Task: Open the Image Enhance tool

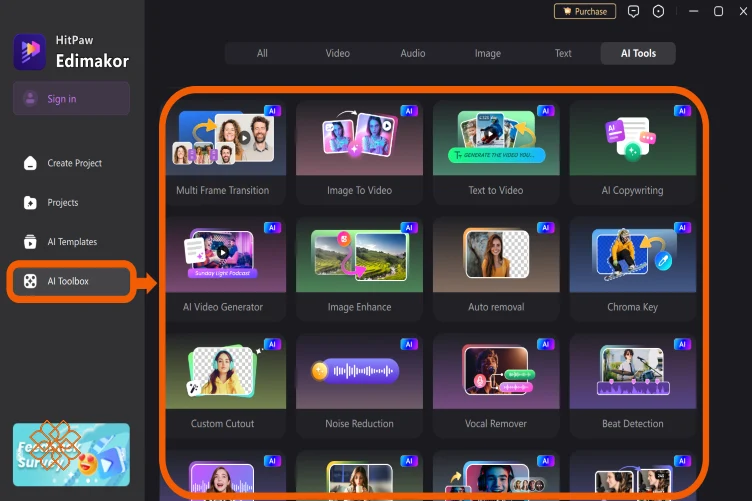Action: tap(359, 270)
